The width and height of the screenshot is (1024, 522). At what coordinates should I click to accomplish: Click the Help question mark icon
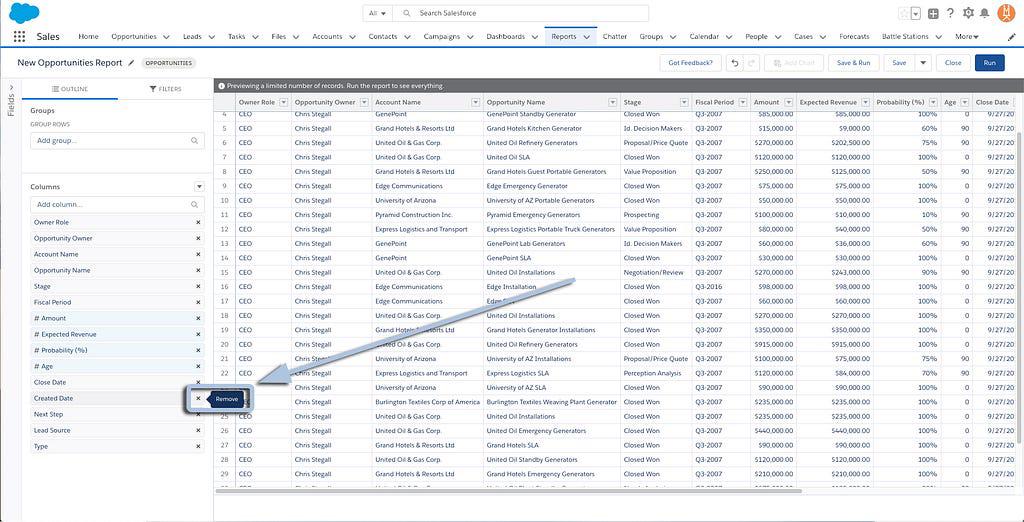tap(950, 13)
